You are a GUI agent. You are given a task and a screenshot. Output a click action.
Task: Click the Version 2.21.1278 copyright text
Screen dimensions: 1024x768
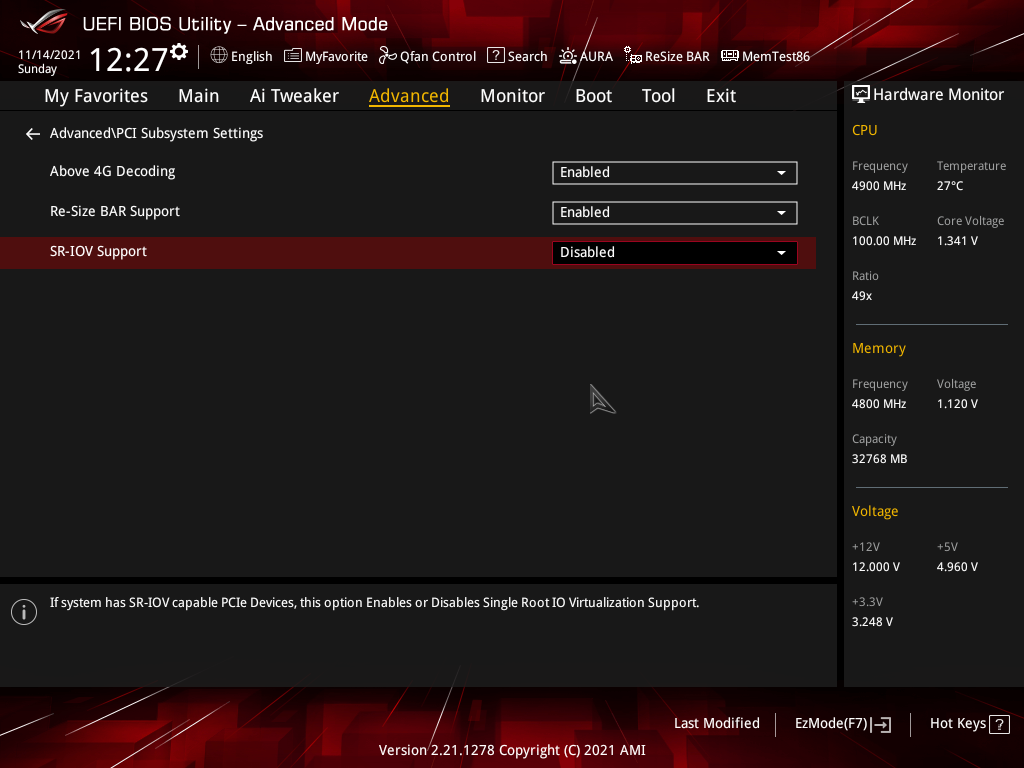tap(512, 750)
